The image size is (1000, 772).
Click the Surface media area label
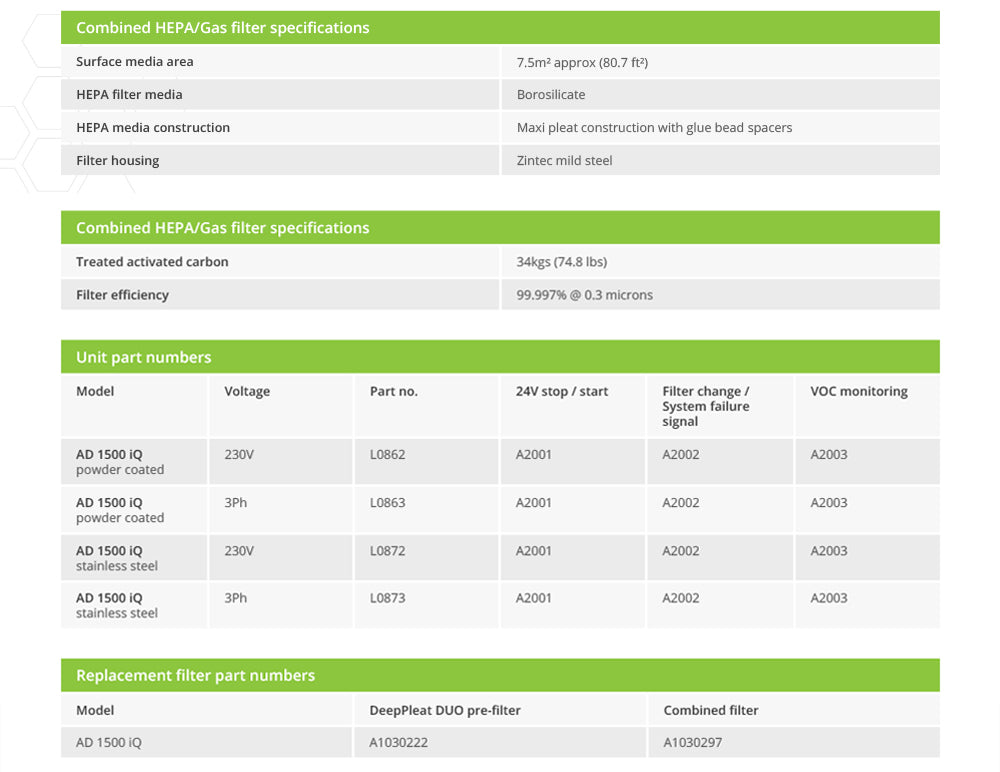click(x=135, y=62)
